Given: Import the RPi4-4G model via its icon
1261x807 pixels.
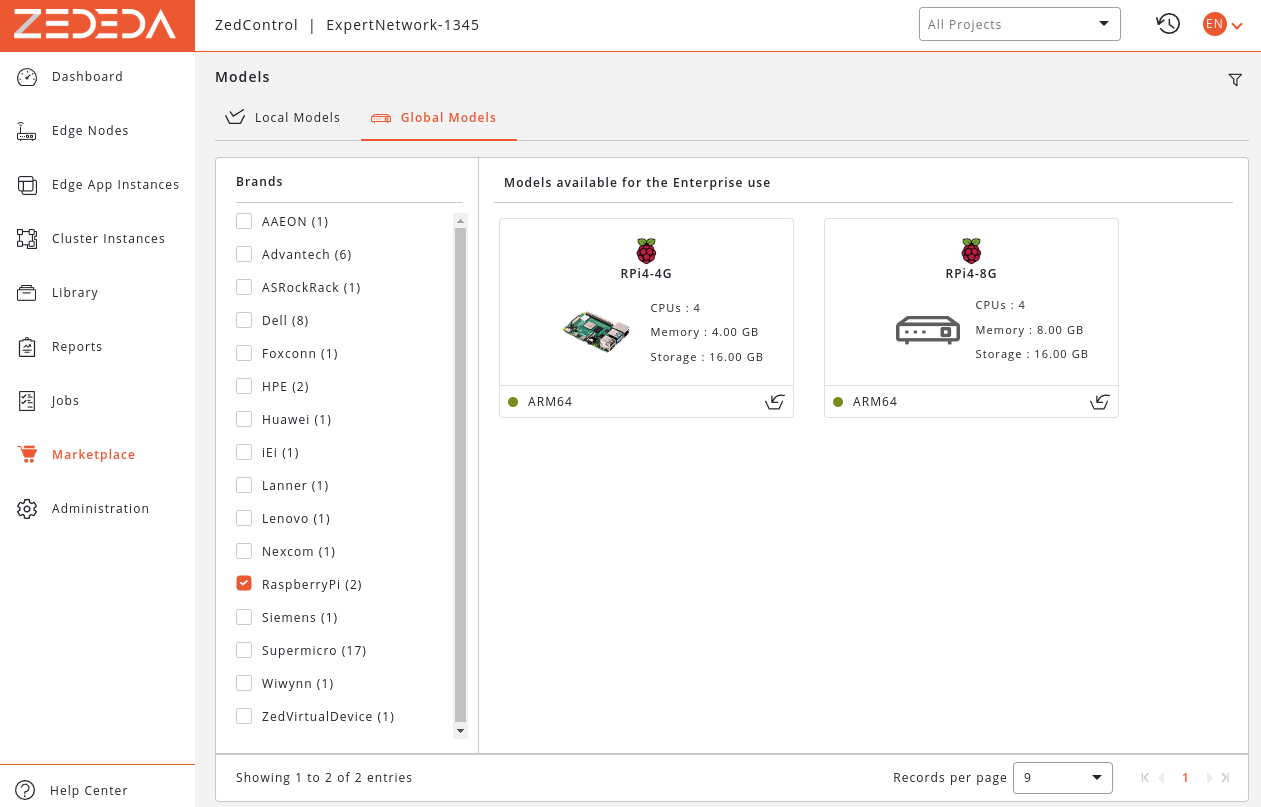Looking at the screenshot, I should pyautogui.click(x=774, y=402).
